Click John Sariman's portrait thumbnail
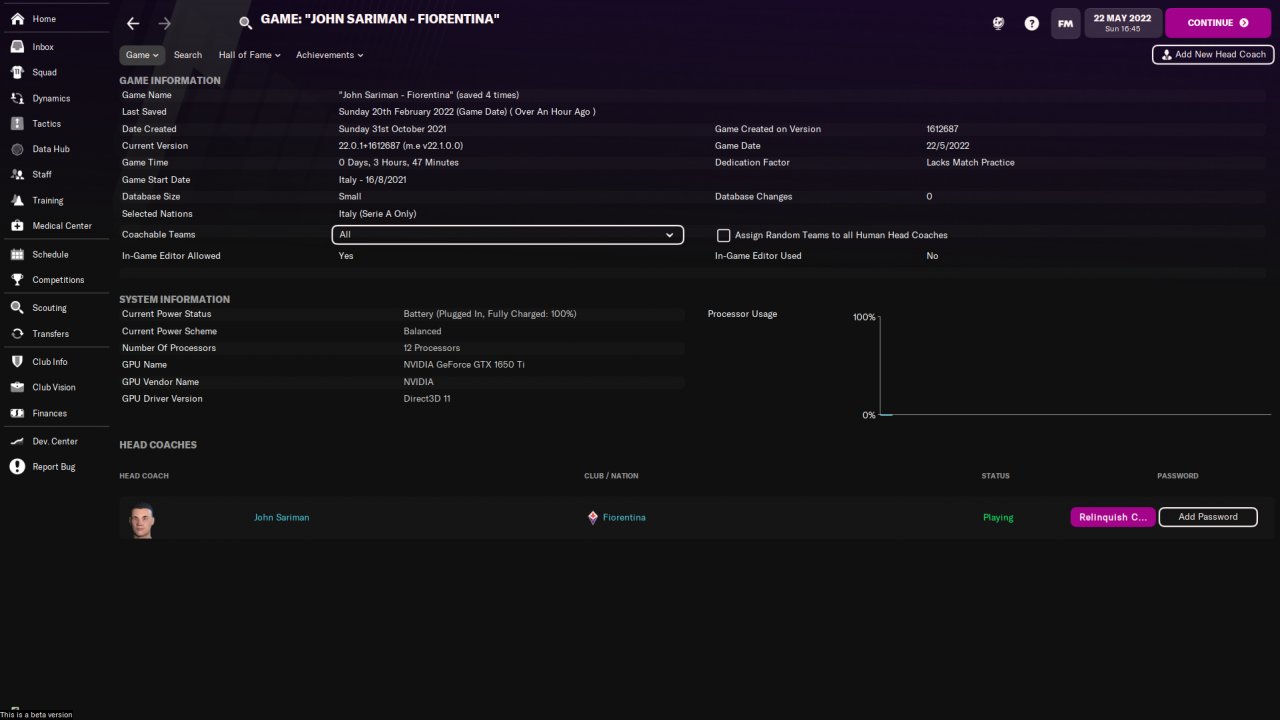 (x=142, y=519)
